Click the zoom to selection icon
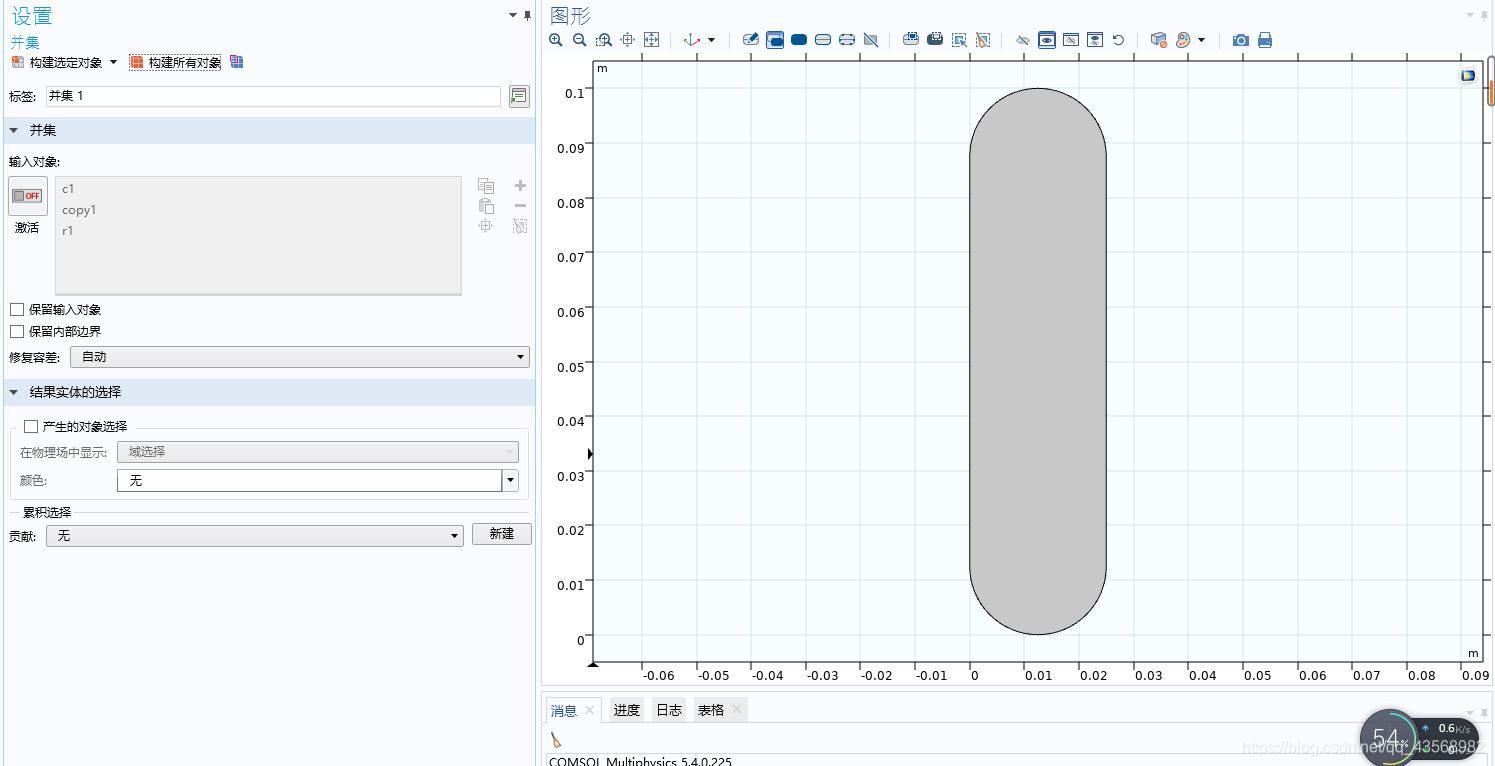 (628, 40)
